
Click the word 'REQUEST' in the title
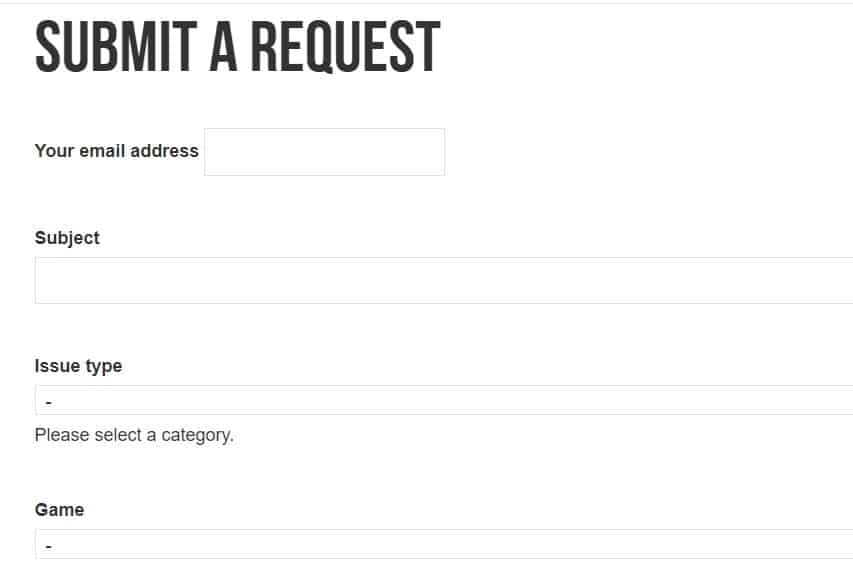pyautogui.click(x=345, y=46)
